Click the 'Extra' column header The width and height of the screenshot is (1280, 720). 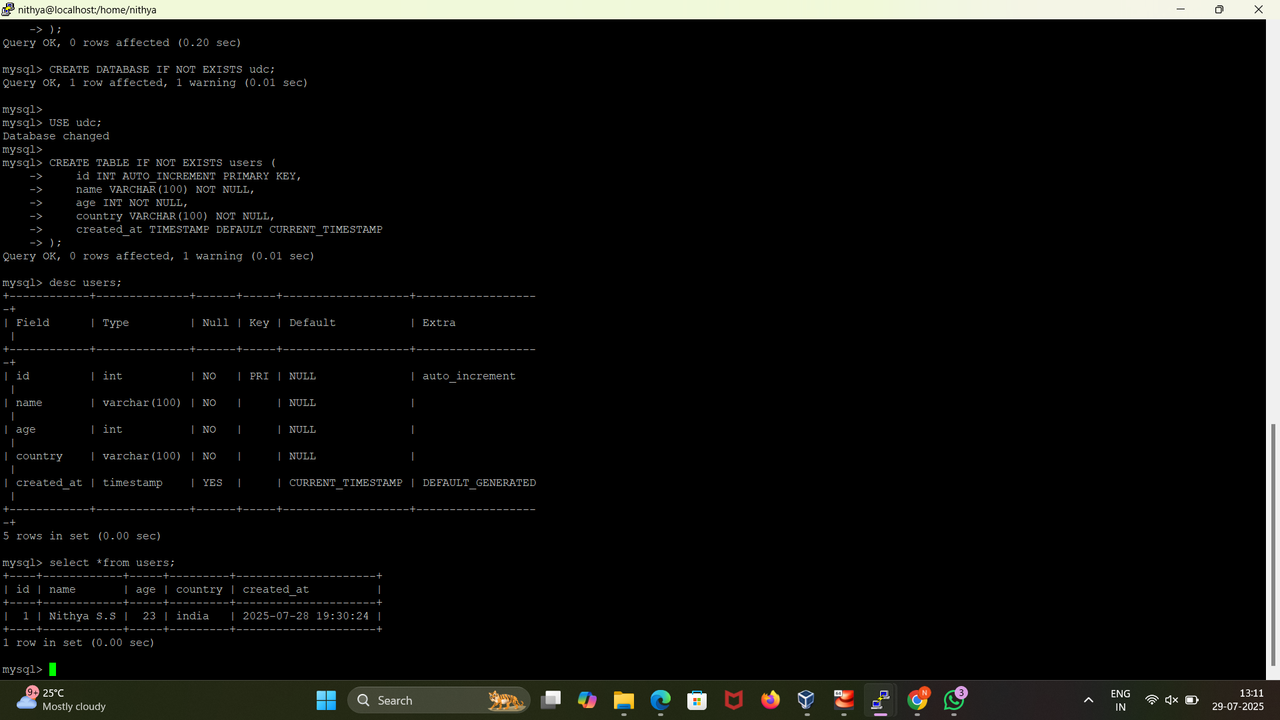439,323
